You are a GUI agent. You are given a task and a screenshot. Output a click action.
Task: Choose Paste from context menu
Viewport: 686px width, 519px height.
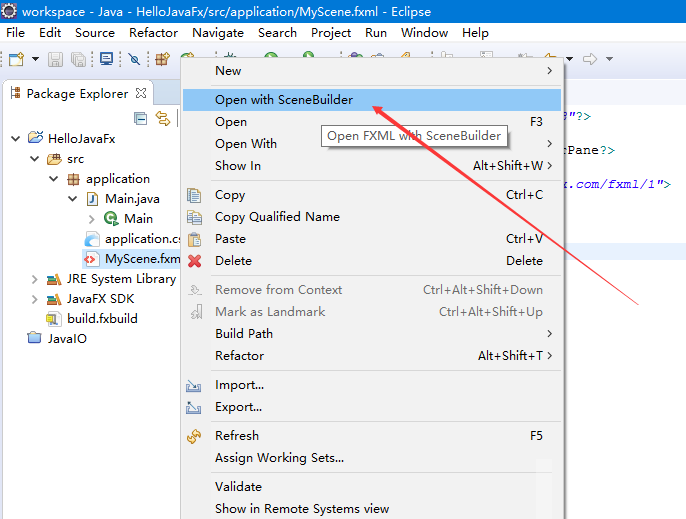click(372, 238)
